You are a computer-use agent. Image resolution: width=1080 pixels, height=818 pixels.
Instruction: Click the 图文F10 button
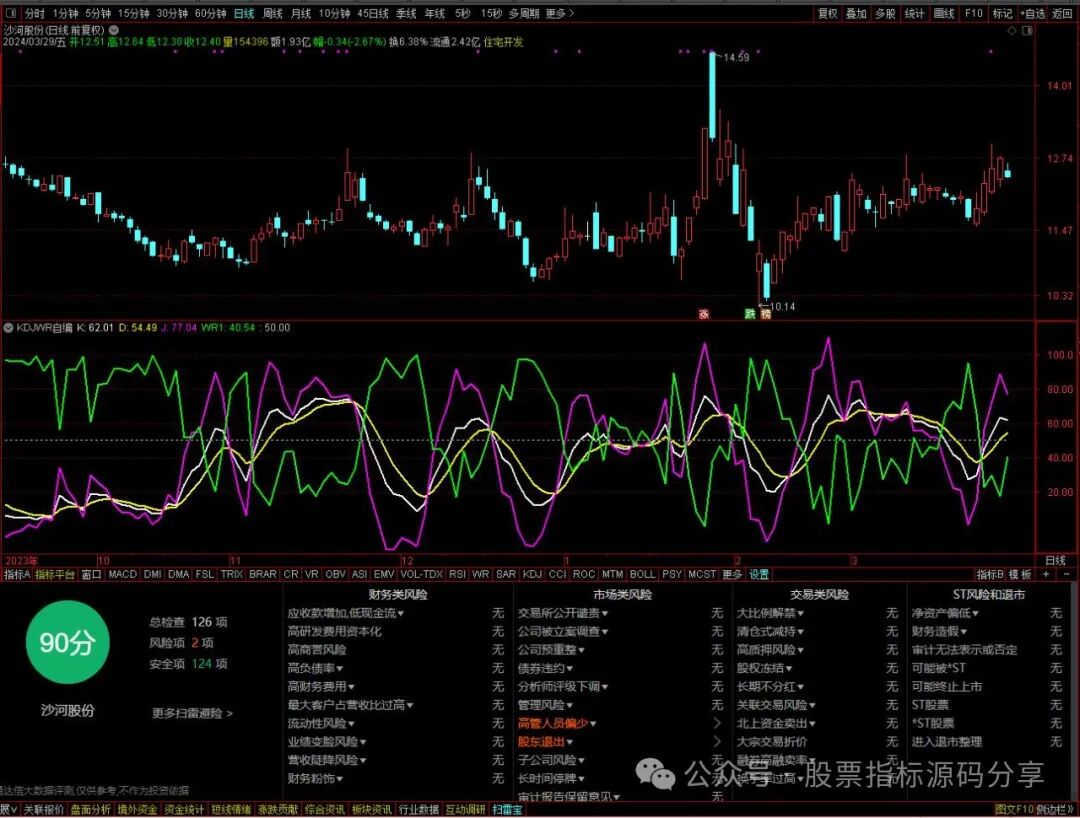pos(1015,810)
